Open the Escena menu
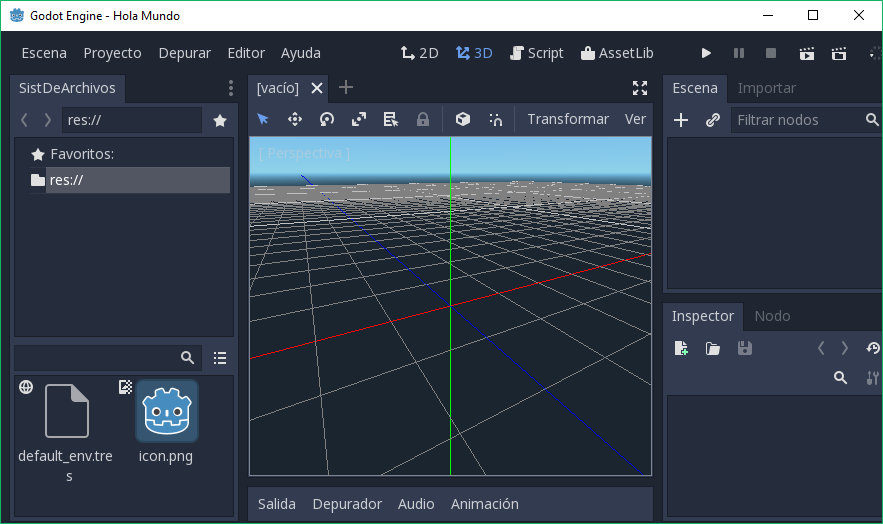This screenshot has width=883, height=524. point(44,53)
